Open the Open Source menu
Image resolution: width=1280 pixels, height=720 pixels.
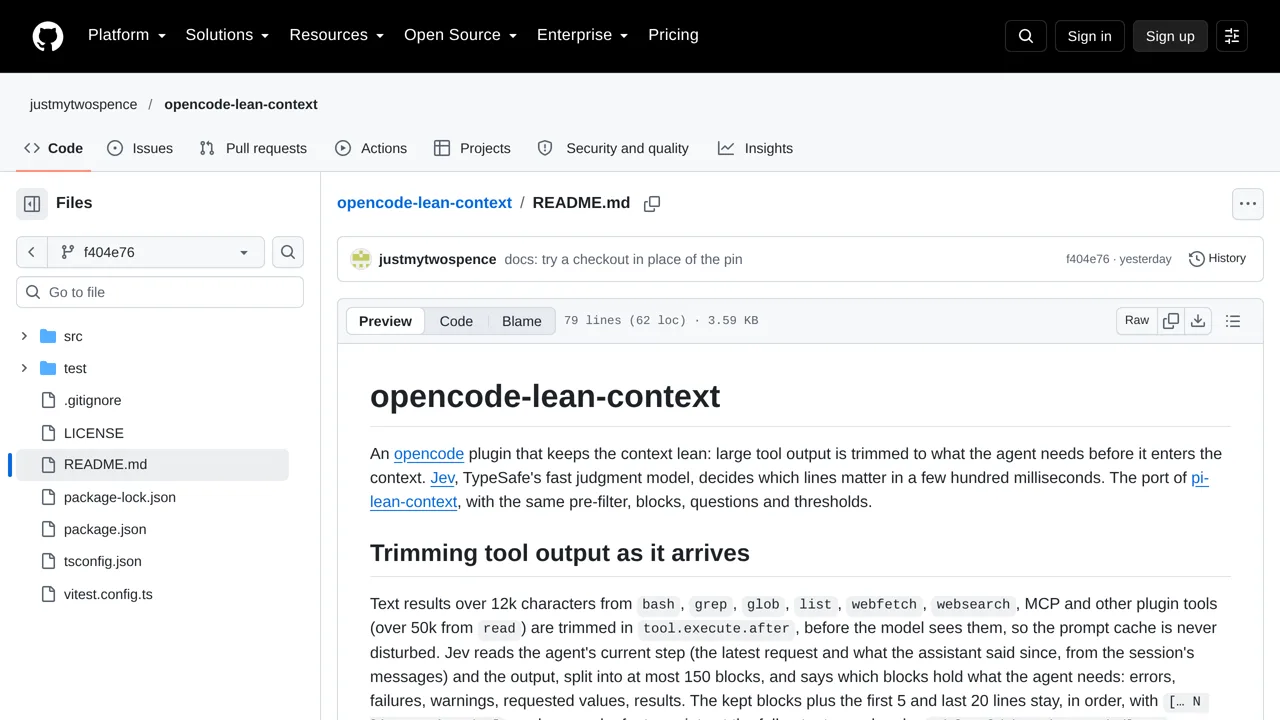[x=460, y=35]
